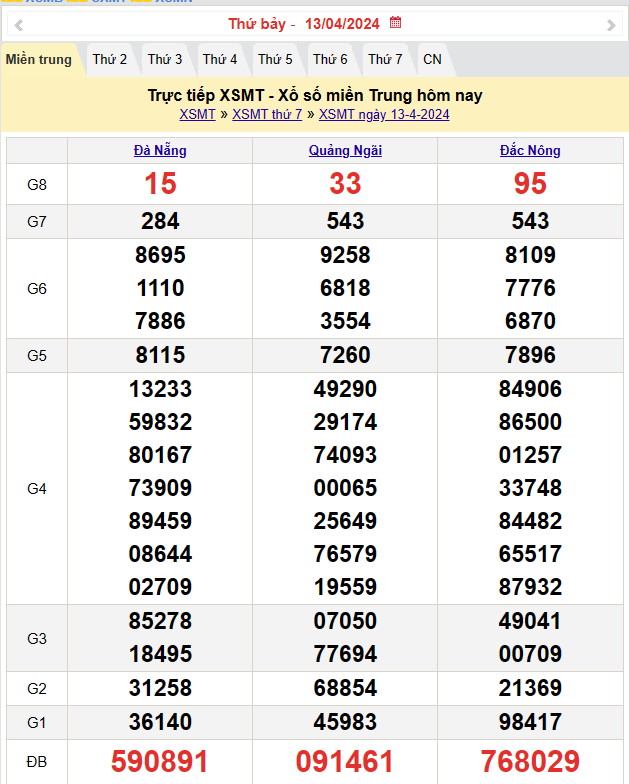Click G4 number 13233
This screenshot has width=629, height=784.
[x=160, y=389]
